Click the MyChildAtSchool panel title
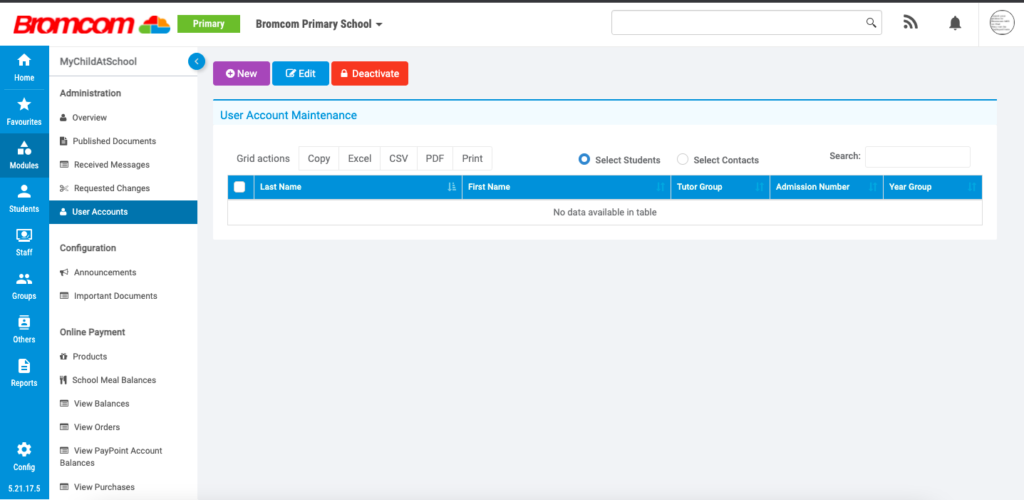This screenshot has height=500, width=1024. coord(98,61)
